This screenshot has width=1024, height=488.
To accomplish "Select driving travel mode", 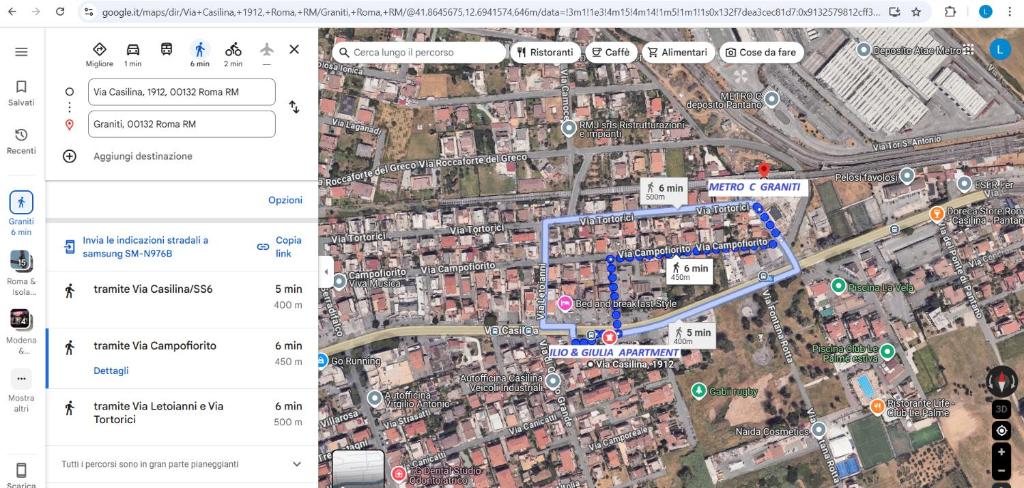I will 133,52.
